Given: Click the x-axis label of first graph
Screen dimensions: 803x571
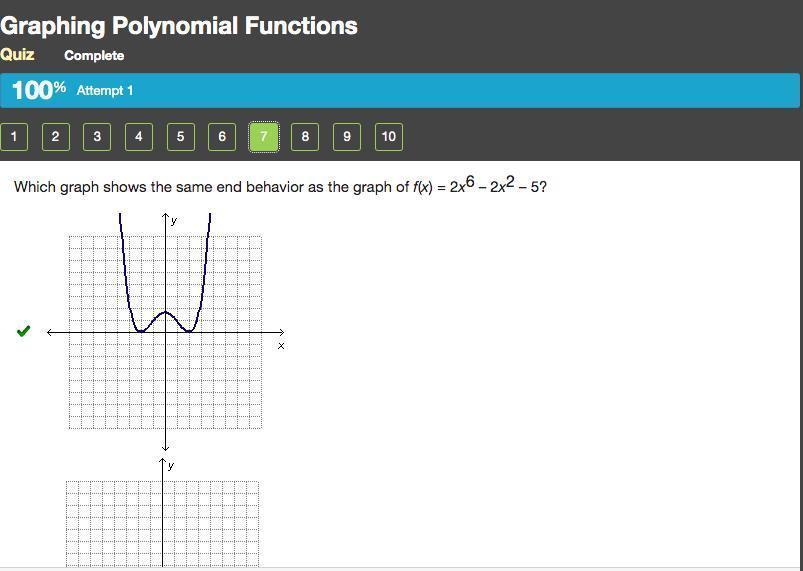Looking at the screenshot, I should point(281,346).
